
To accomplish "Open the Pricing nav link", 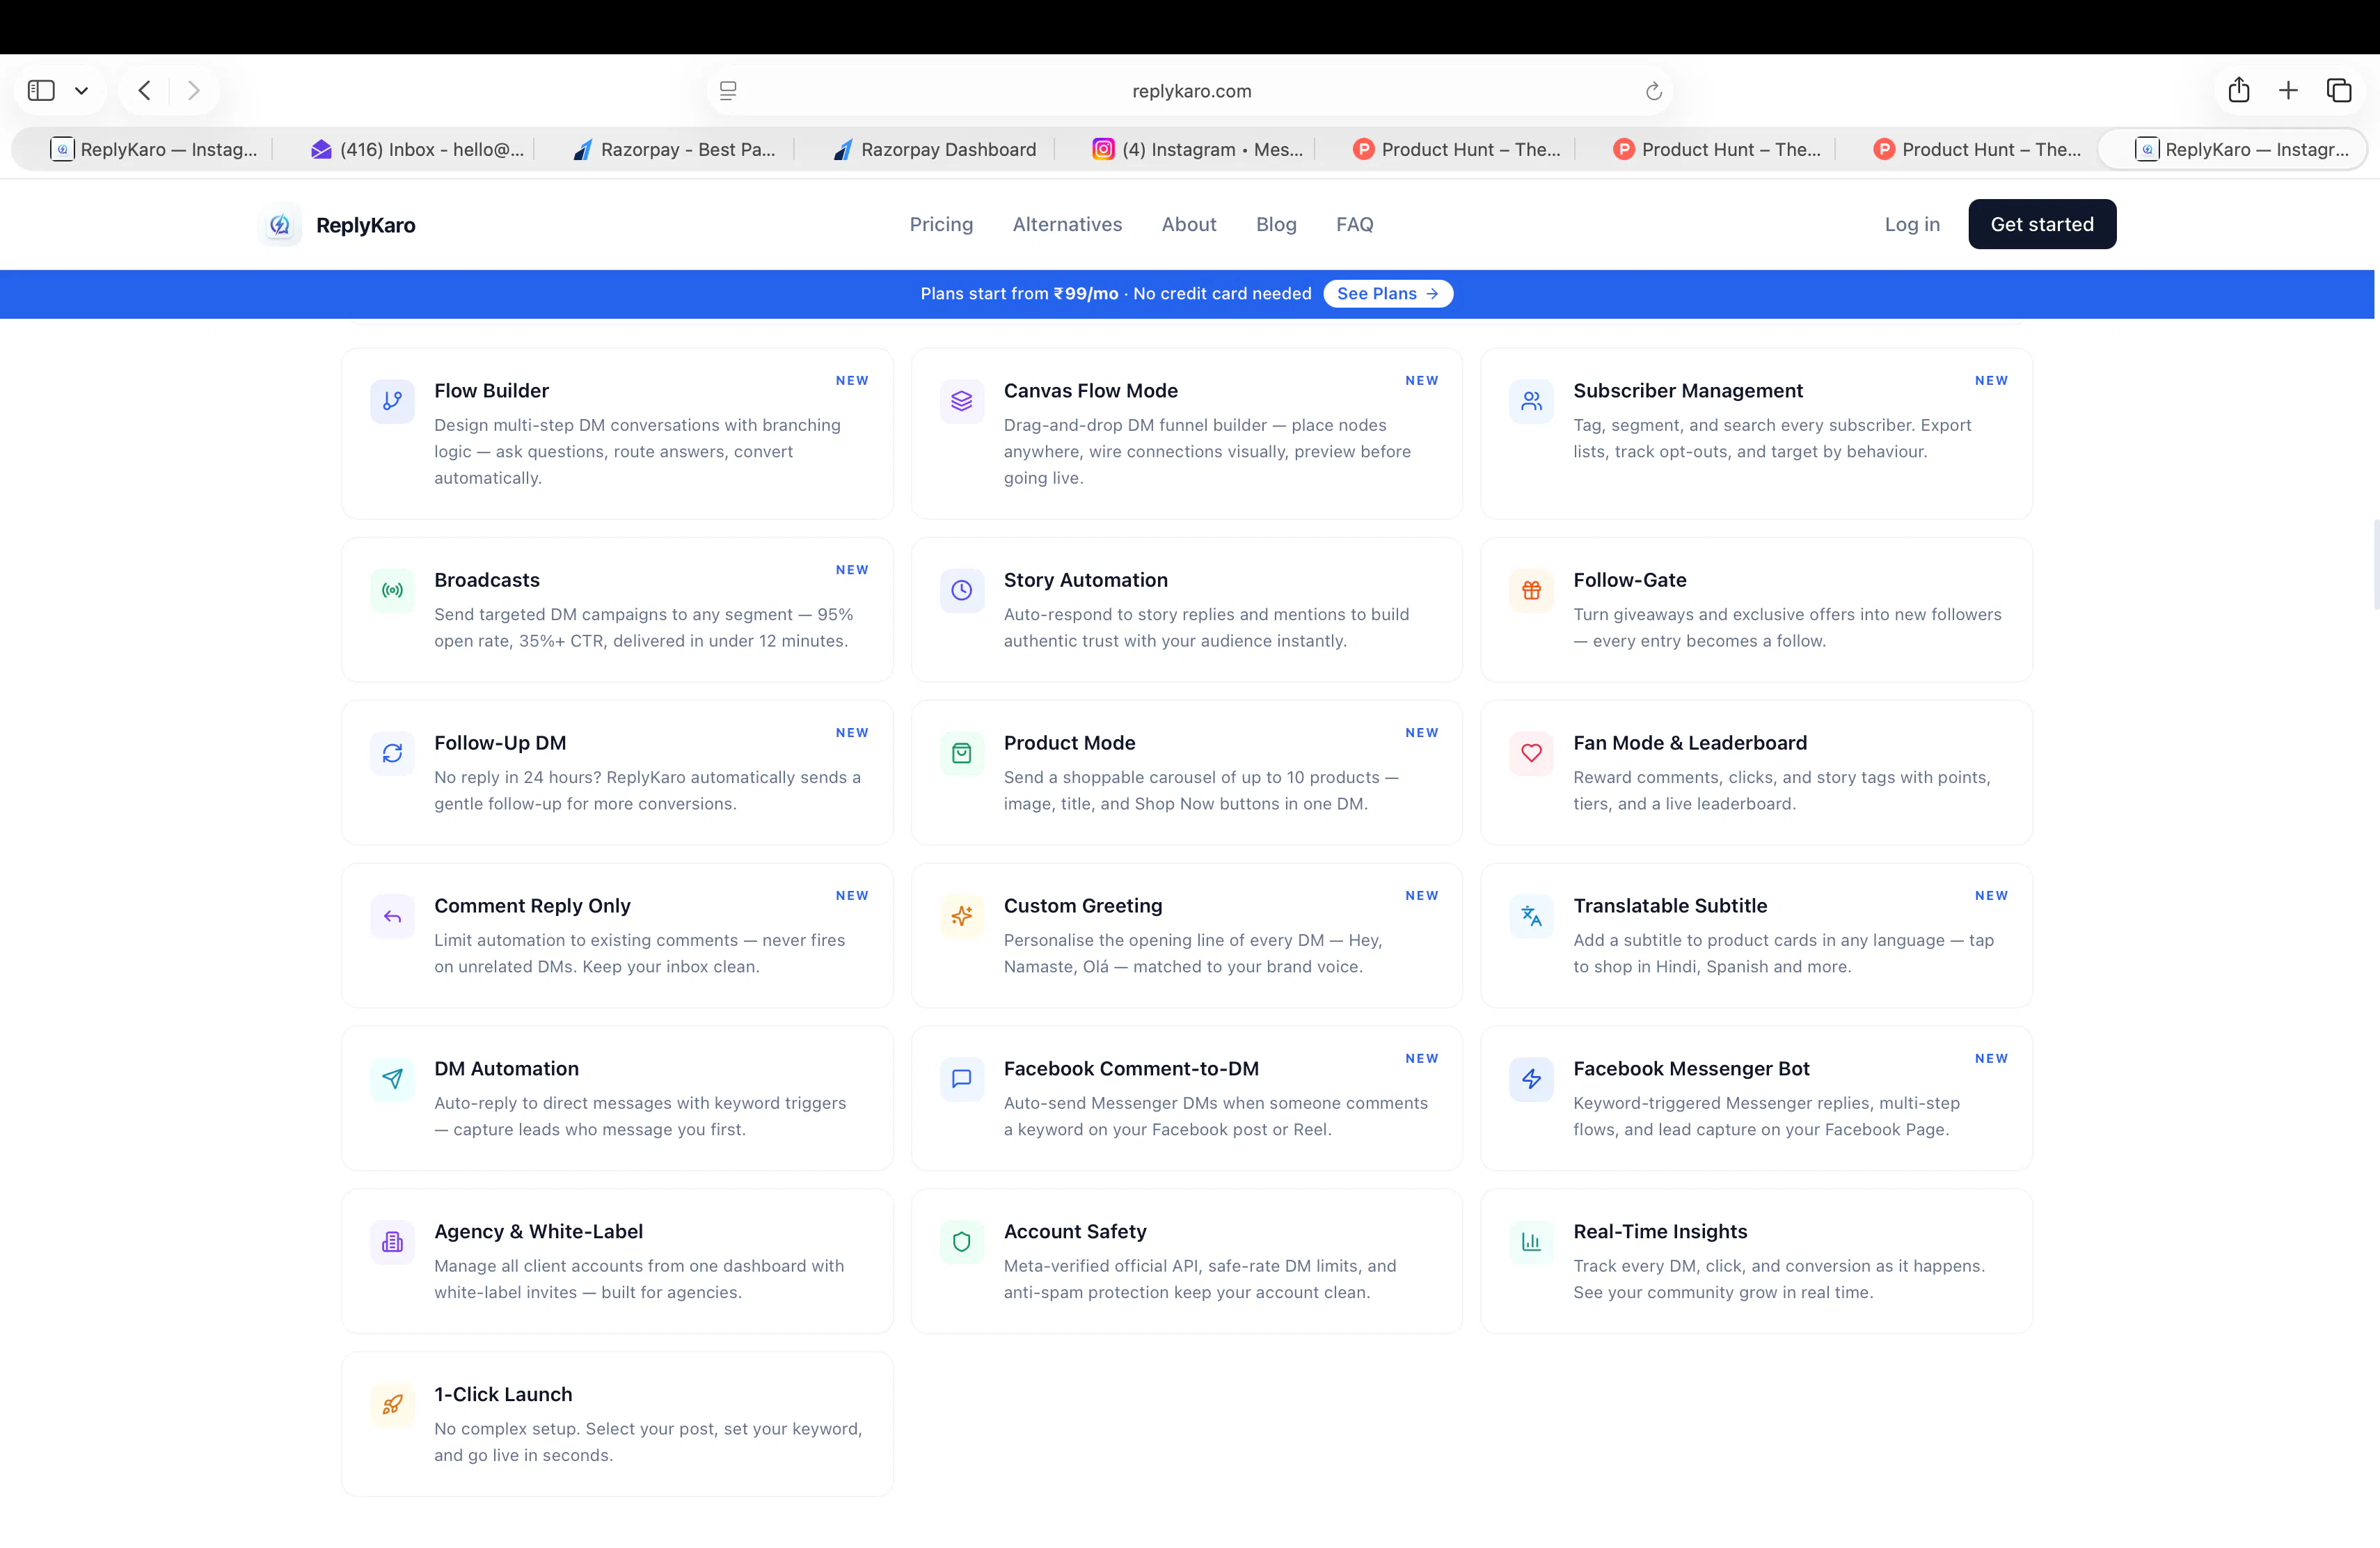I will point(941,225).
